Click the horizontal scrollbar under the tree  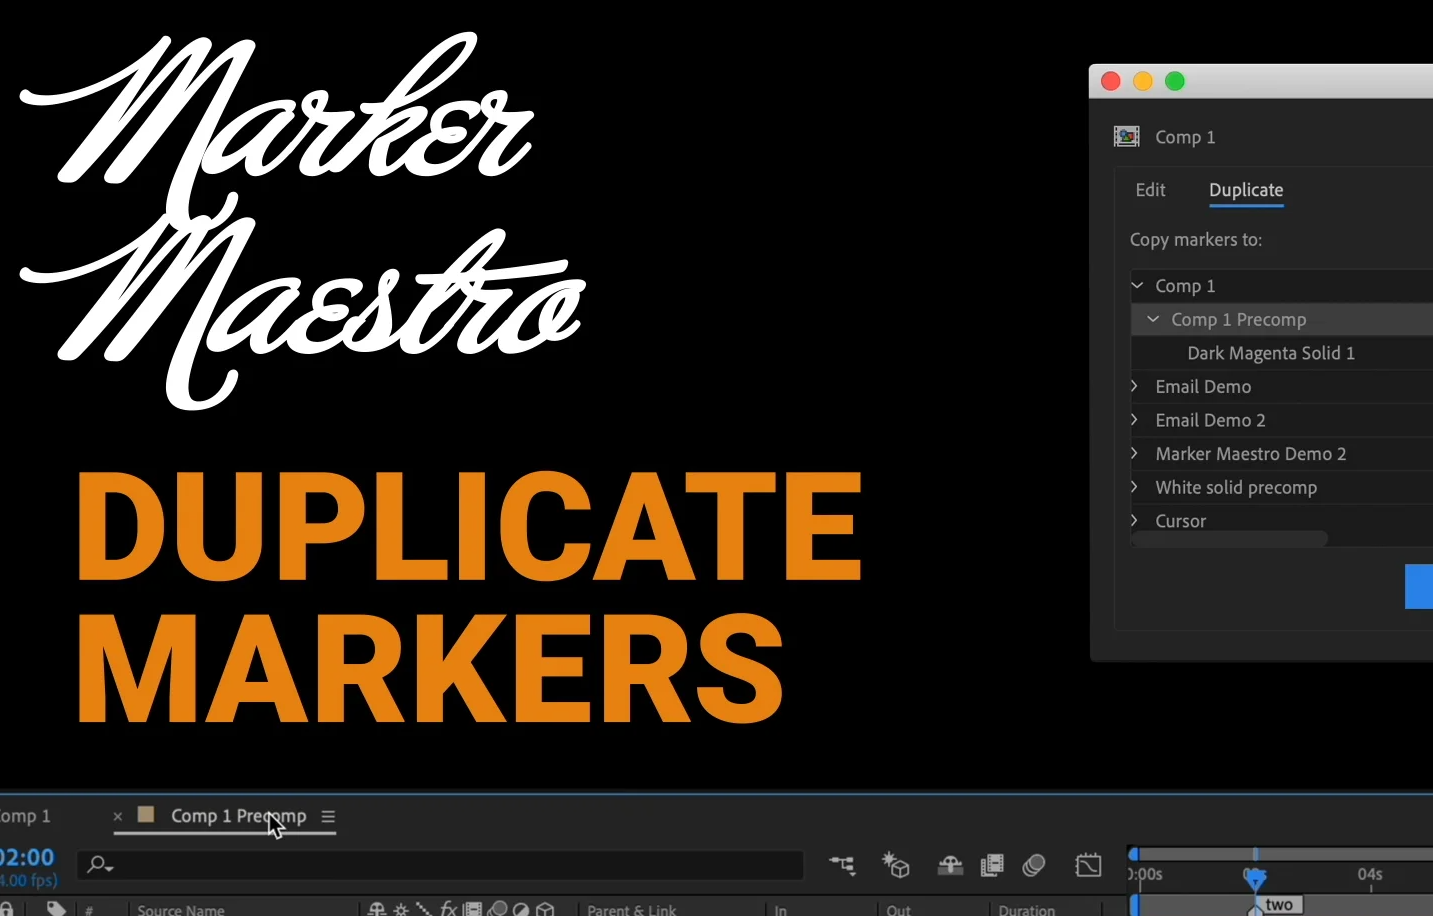click(x=1230, y=539)
